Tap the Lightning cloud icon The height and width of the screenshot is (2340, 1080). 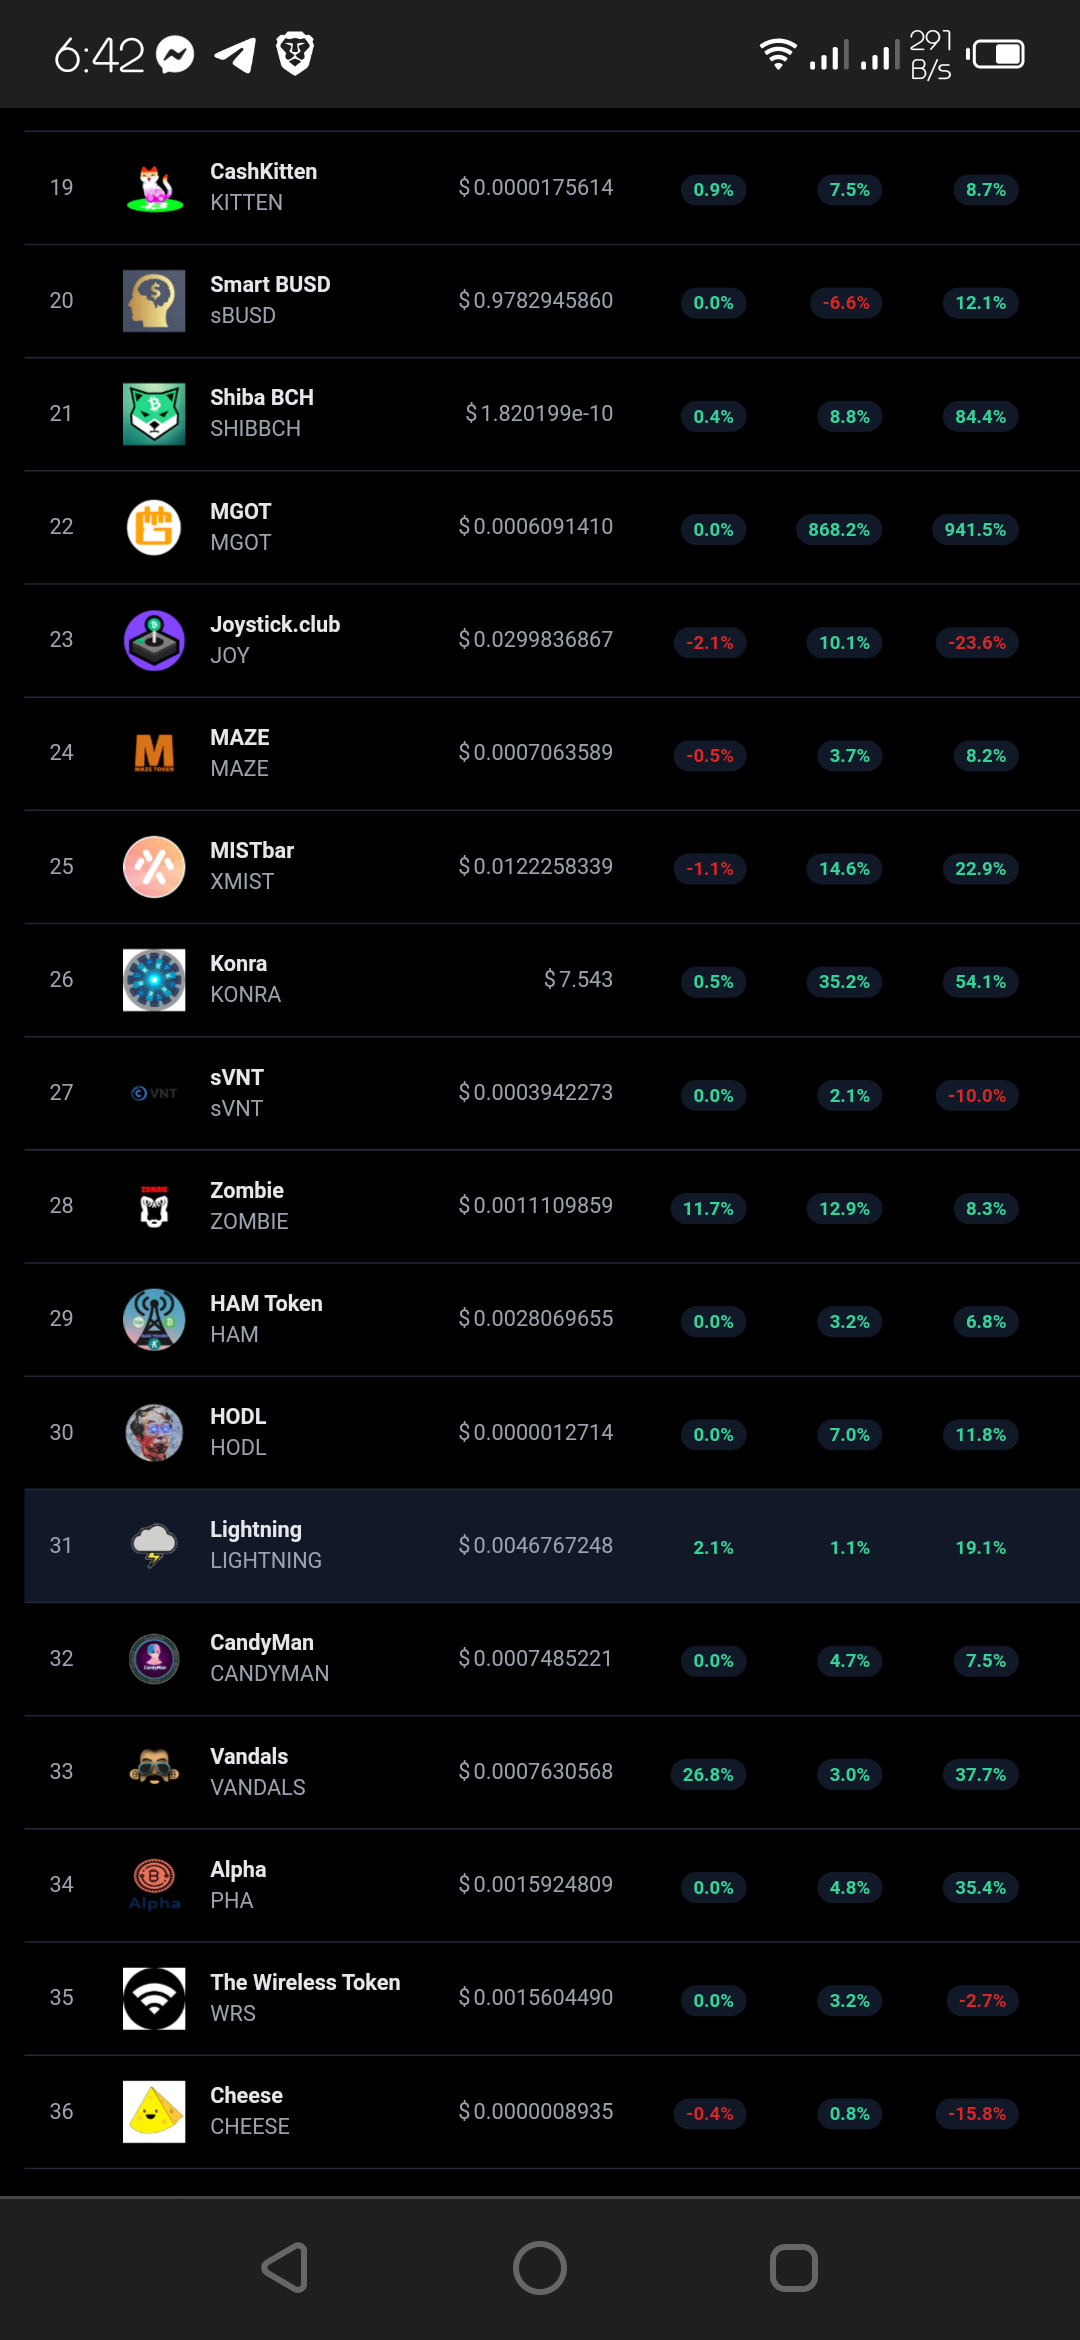coord(154,1545)
